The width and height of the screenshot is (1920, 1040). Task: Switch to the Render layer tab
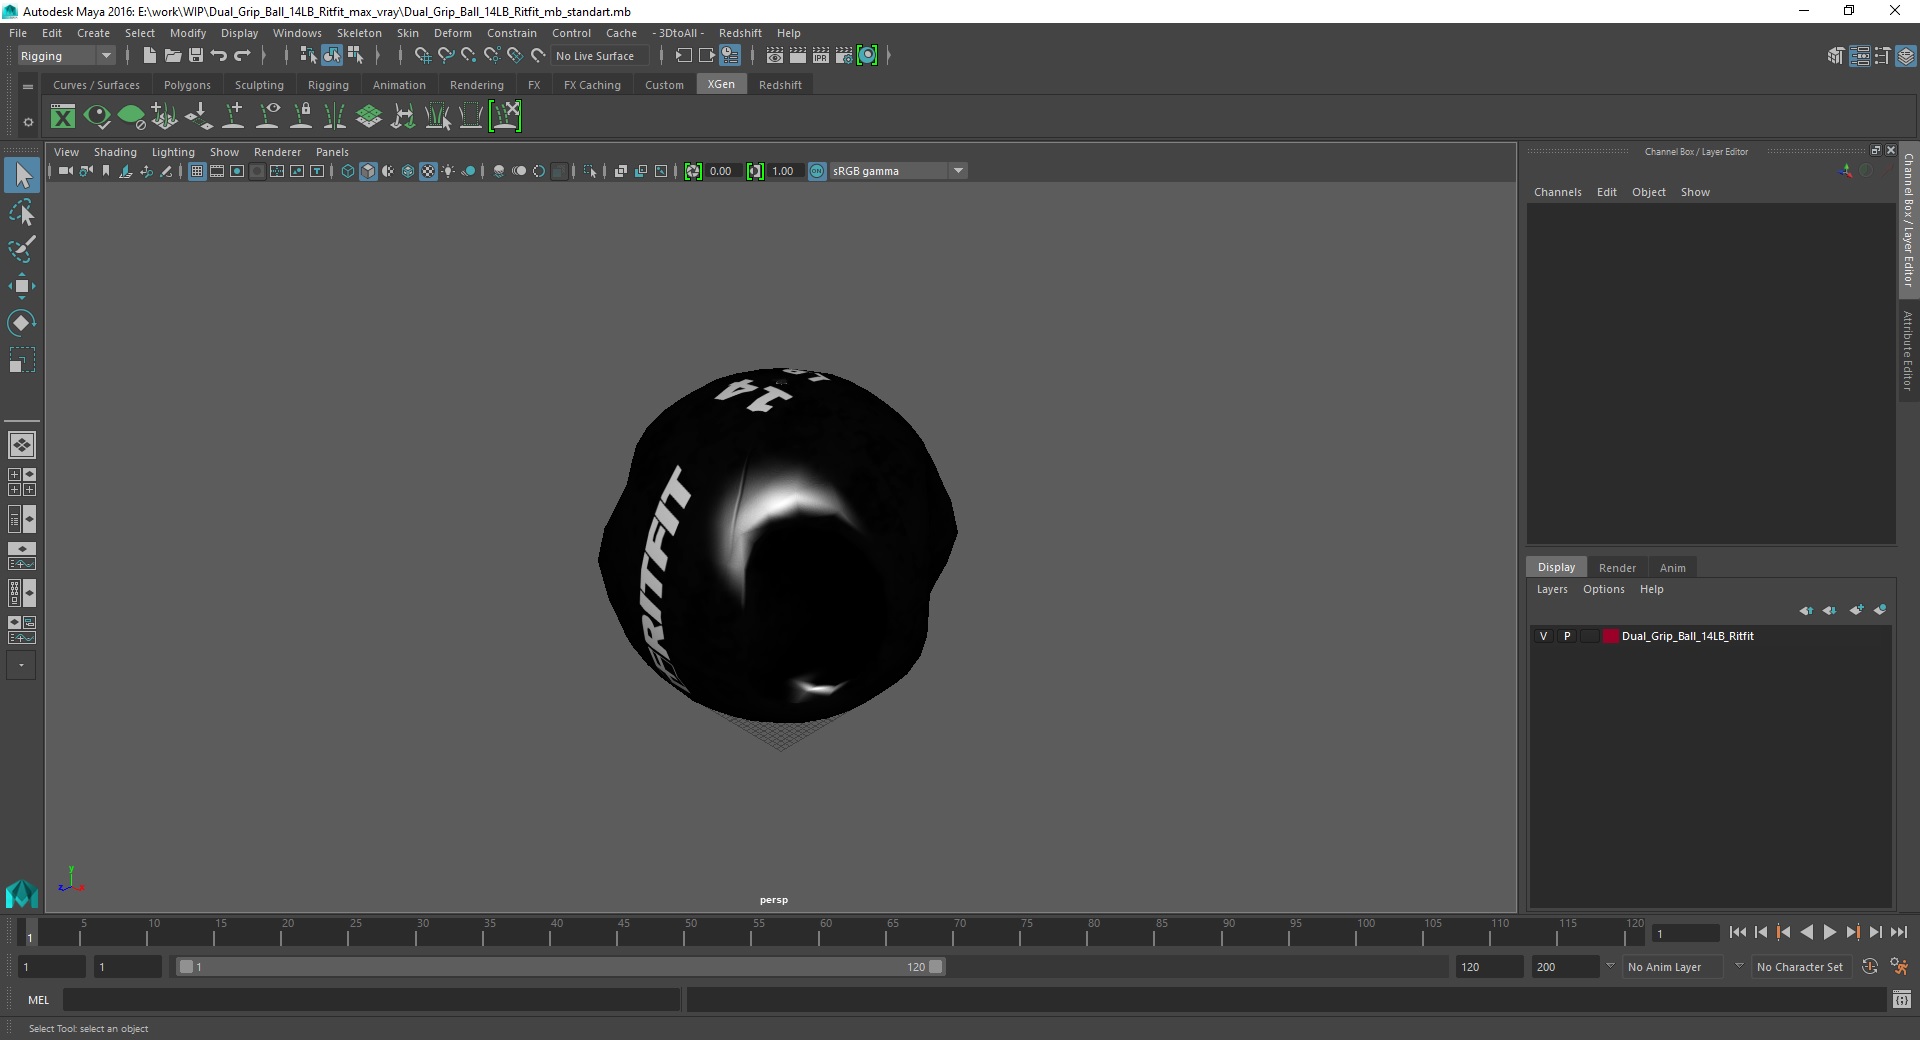1617,568
